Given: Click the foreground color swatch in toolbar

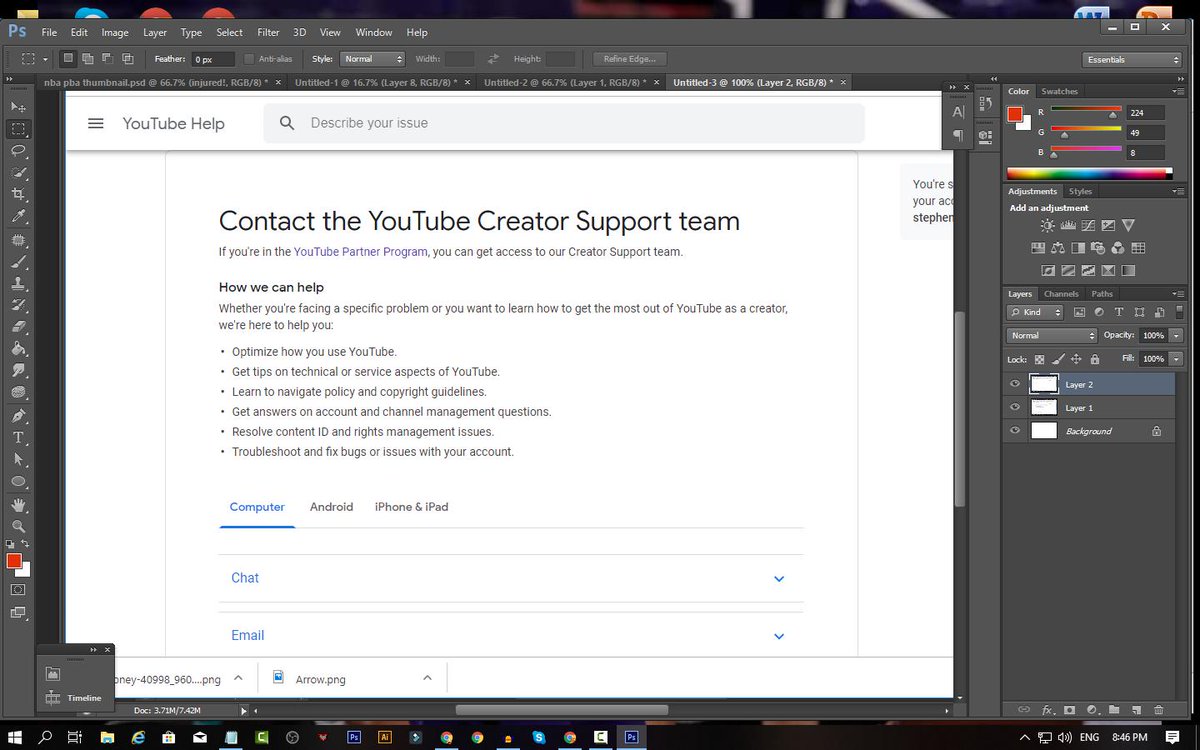Looking at the screenshot, I should (x=14, y=561).
